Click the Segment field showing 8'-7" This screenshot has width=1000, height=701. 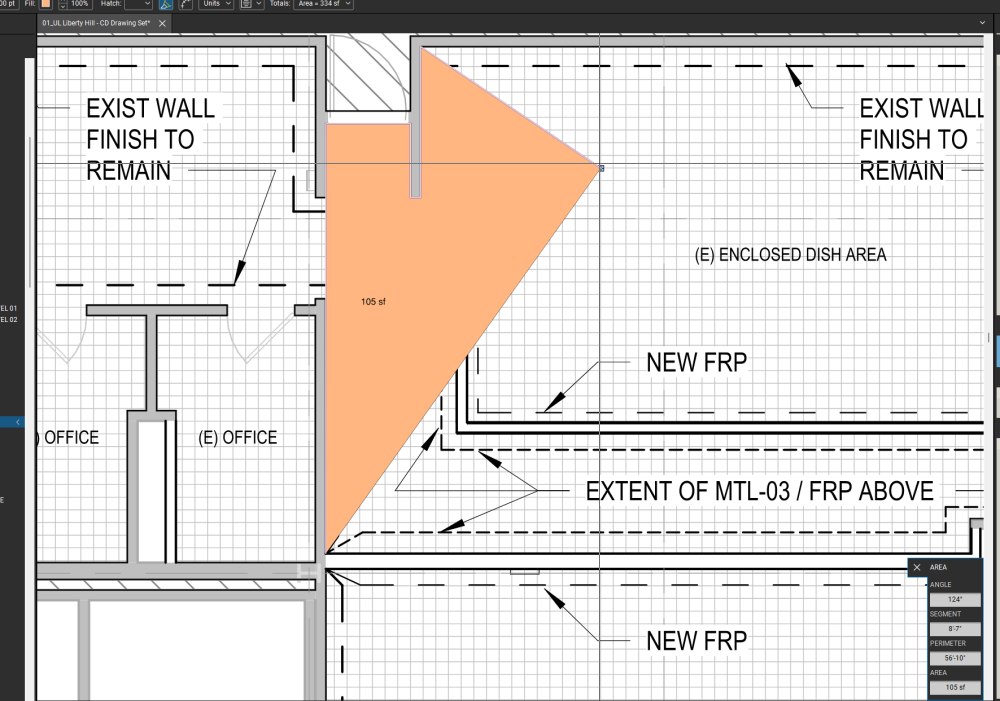[x=955, y=629]
